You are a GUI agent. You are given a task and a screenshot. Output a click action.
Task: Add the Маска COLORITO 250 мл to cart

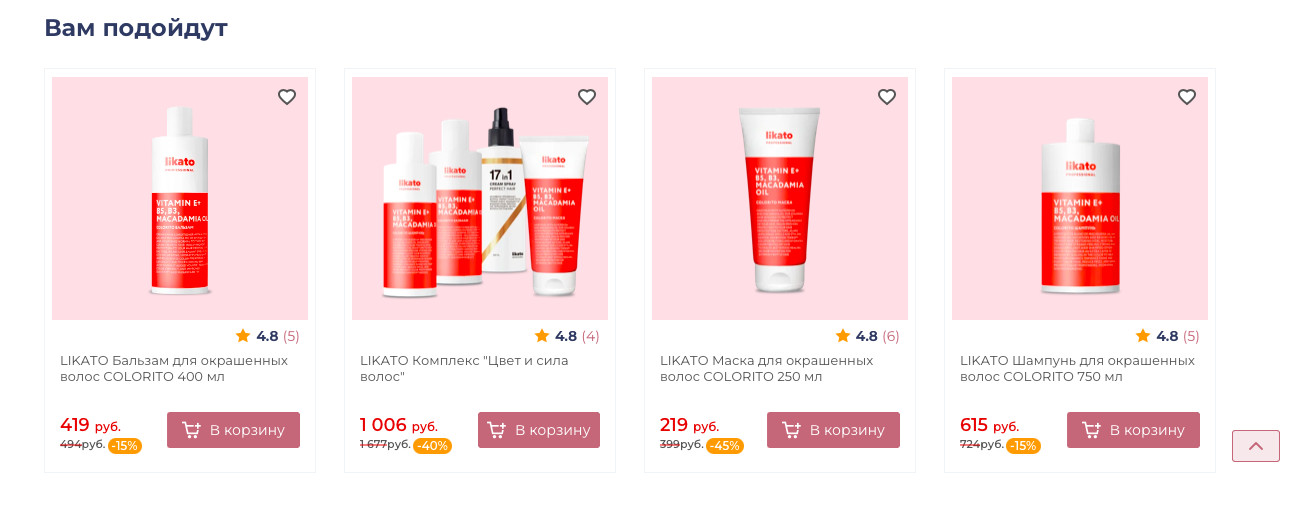click(x=833, y=430)
